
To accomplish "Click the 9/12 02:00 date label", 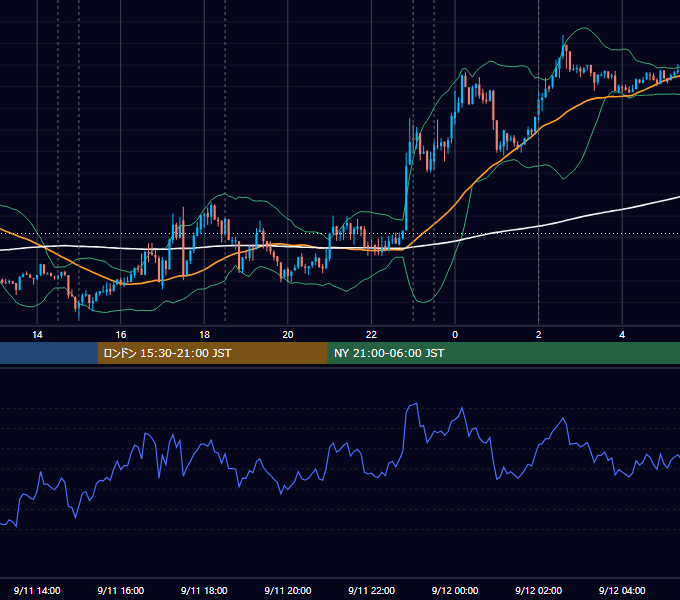I will [x=539, y=590].
